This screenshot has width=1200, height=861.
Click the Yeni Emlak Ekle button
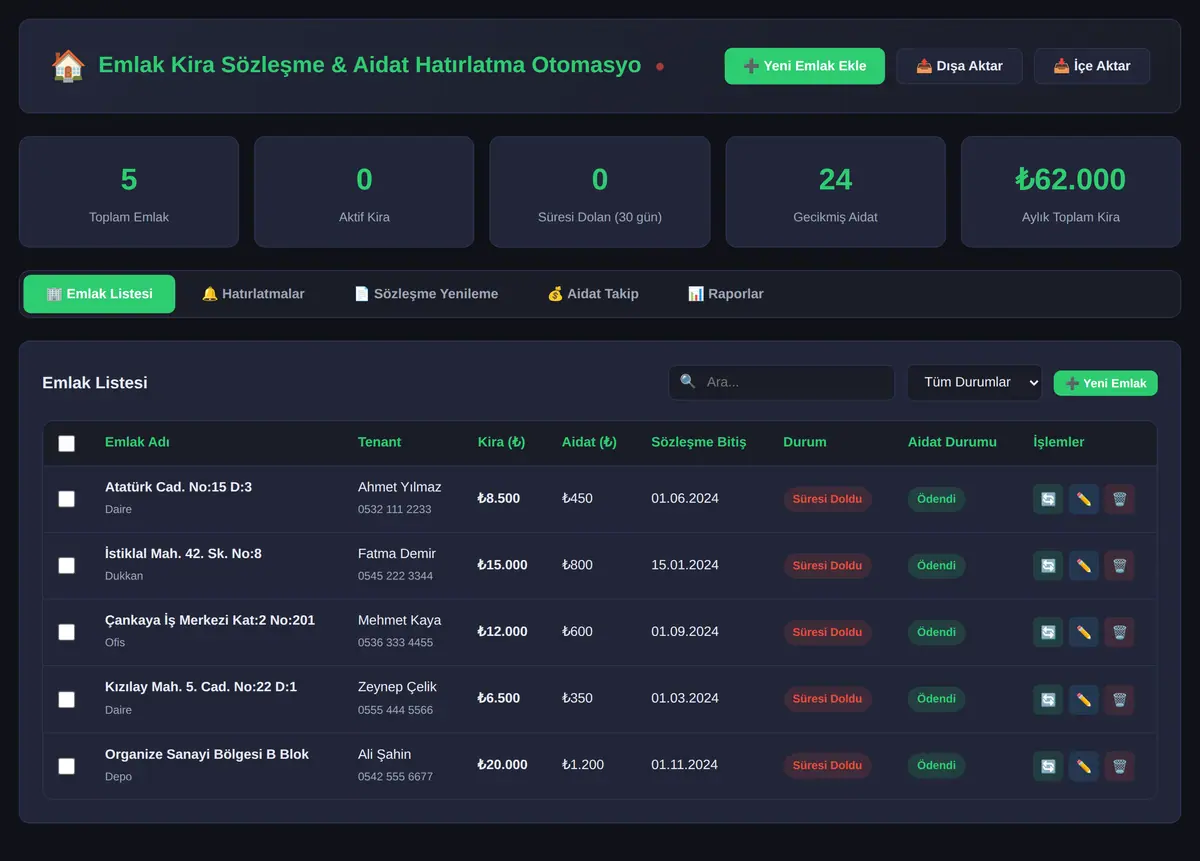tap(805, 66)
